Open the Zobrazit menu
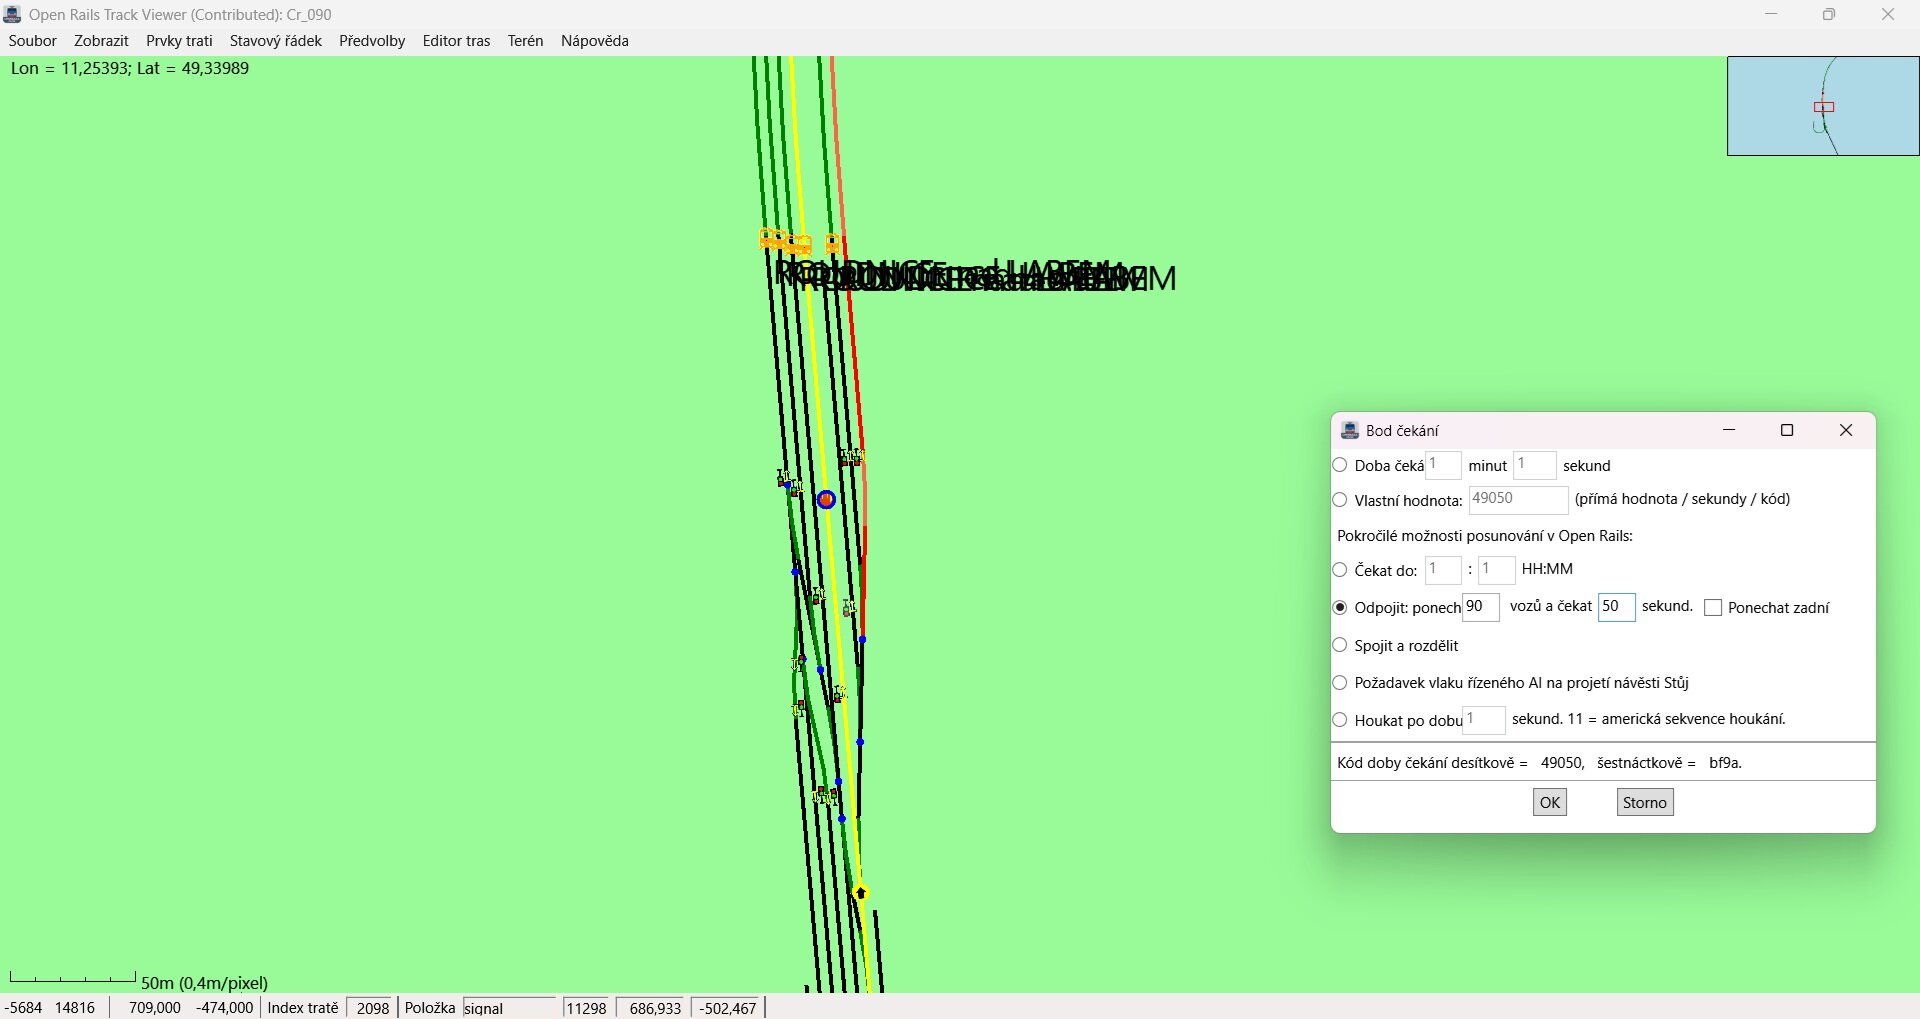Screen dimensions: 1920x1019 [101, 41]
